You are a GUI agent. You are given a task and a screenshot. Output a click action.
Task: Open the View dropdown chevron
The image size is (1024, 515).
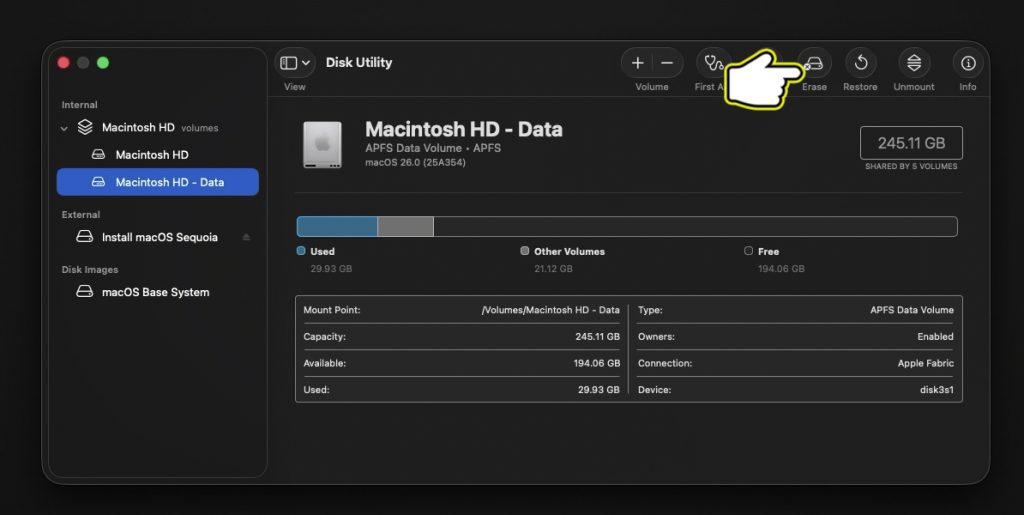[x=306, y=63]
